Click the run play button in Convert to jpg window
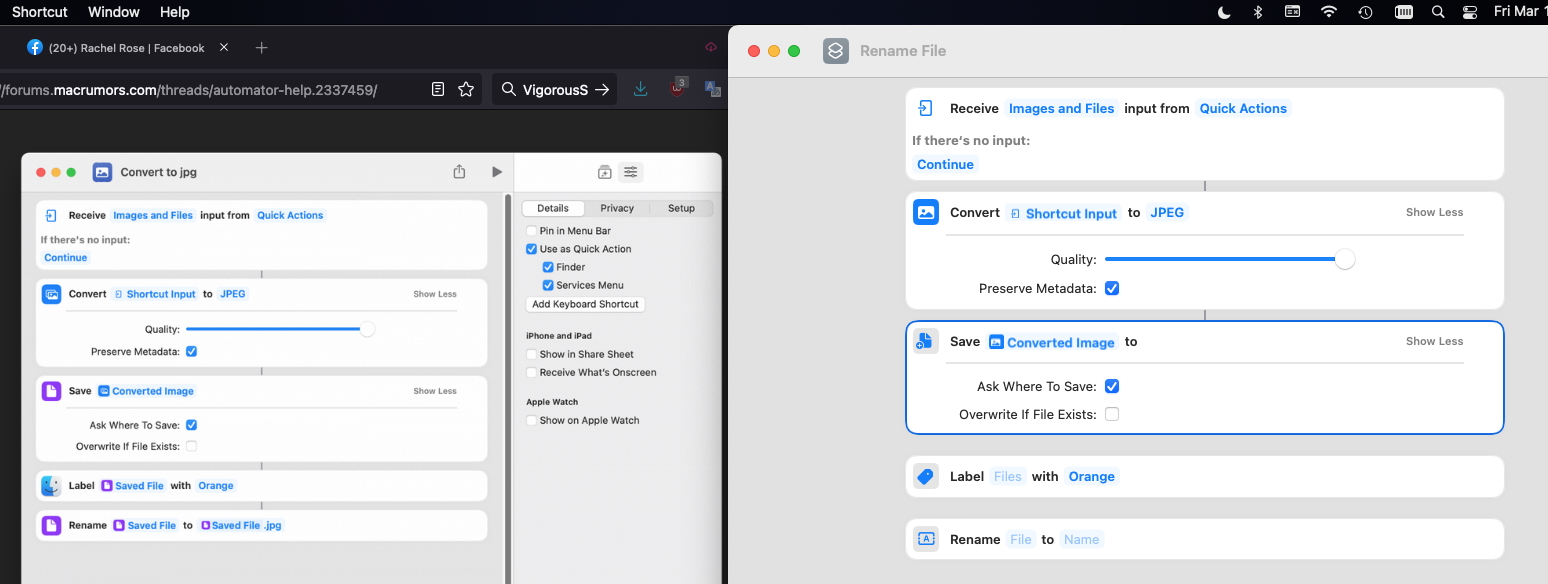Viewport: 1548px width, 584px height. 497,172
